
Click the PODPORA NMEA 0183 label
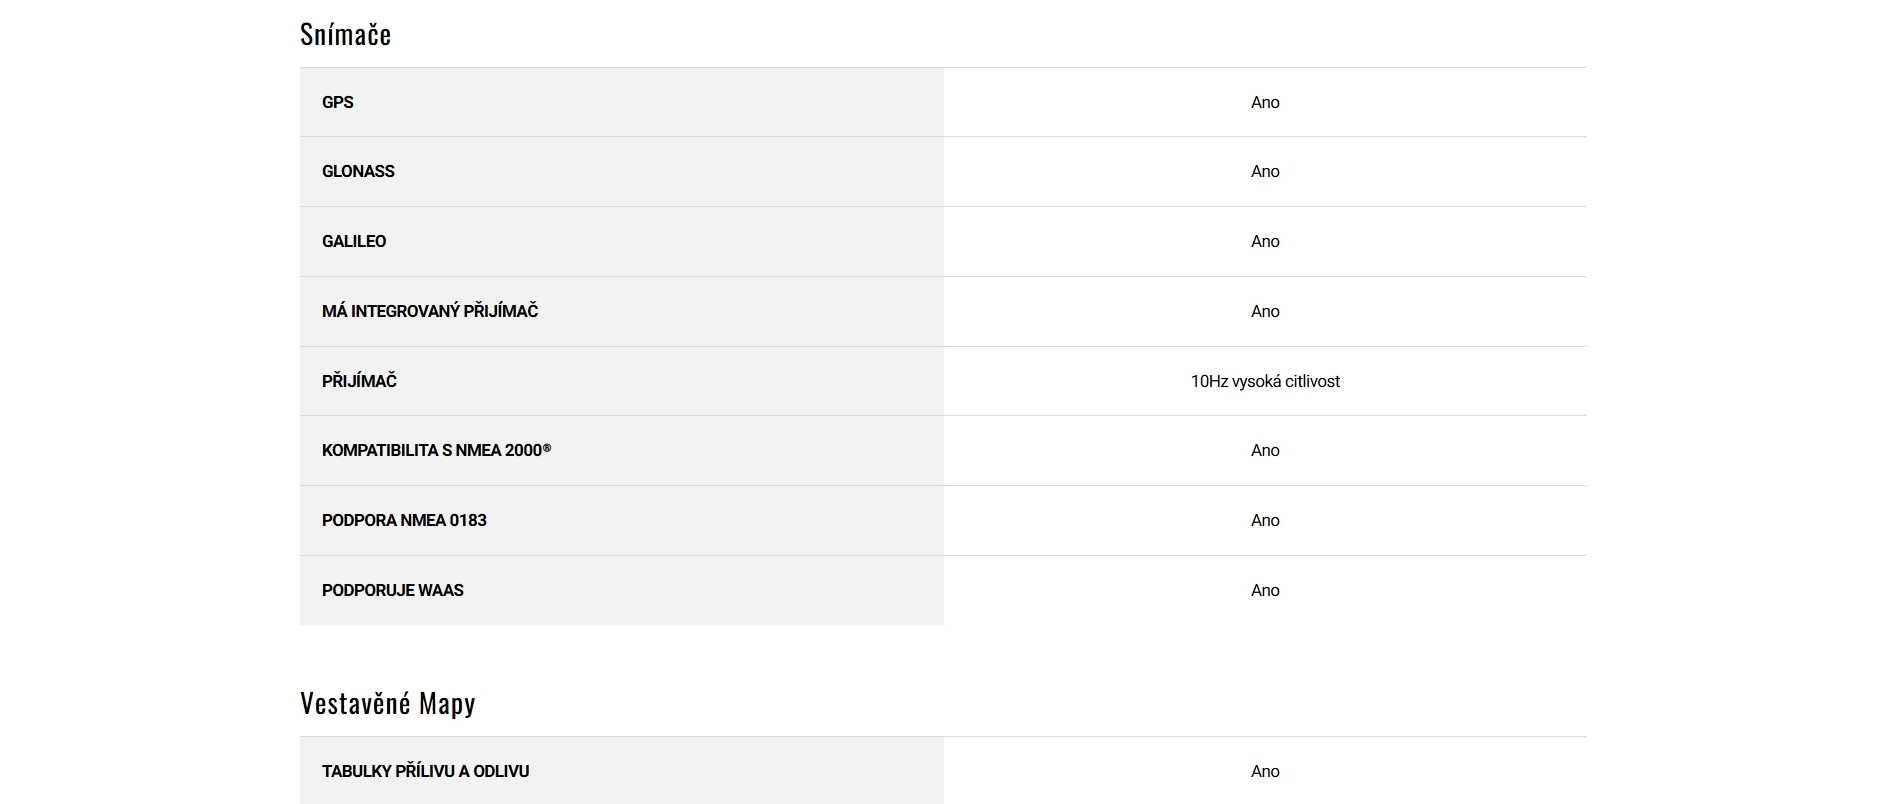pyautogui.click(x=404, y=520)
